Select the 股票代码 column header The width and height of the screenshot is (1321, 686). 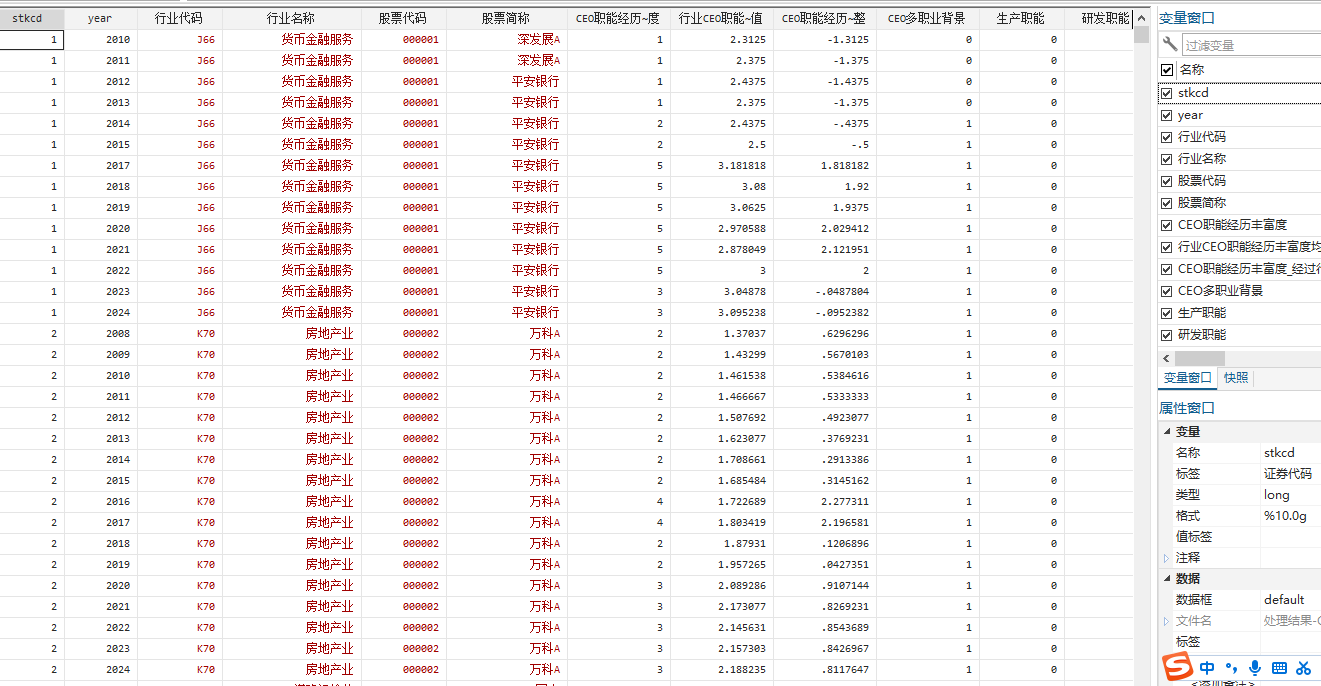coord(404,18)
